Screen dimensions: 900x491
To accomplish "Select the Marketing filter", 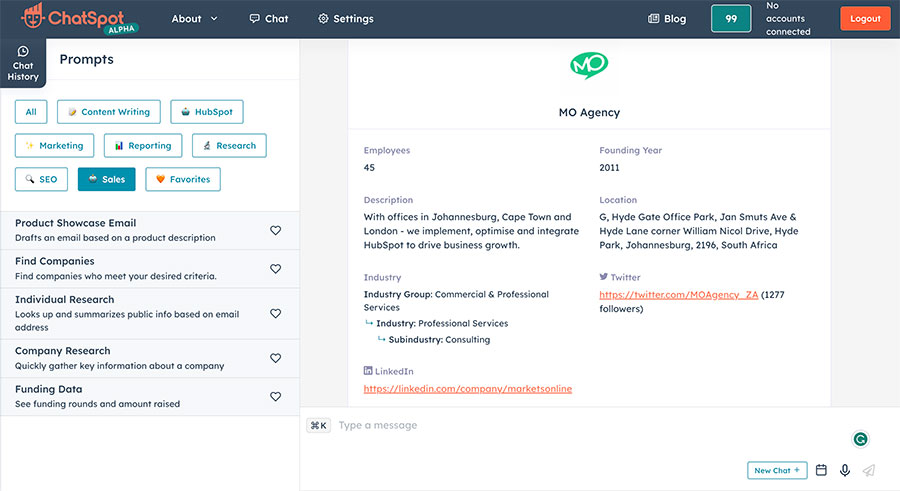I will click(55, 146).
